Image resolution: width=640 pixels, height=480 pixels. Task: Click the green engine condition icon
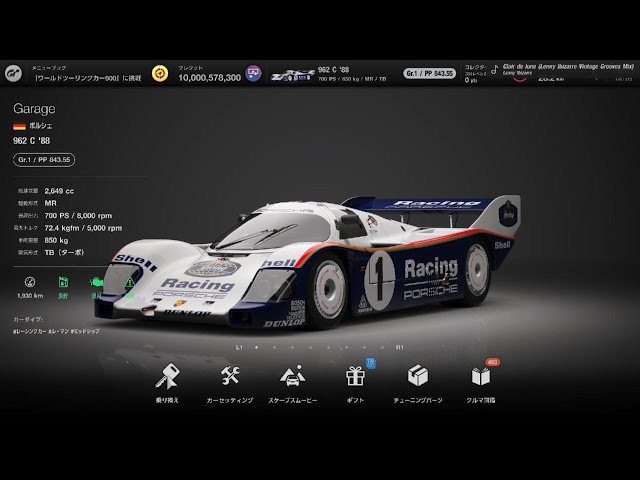(x=96, y=282)
